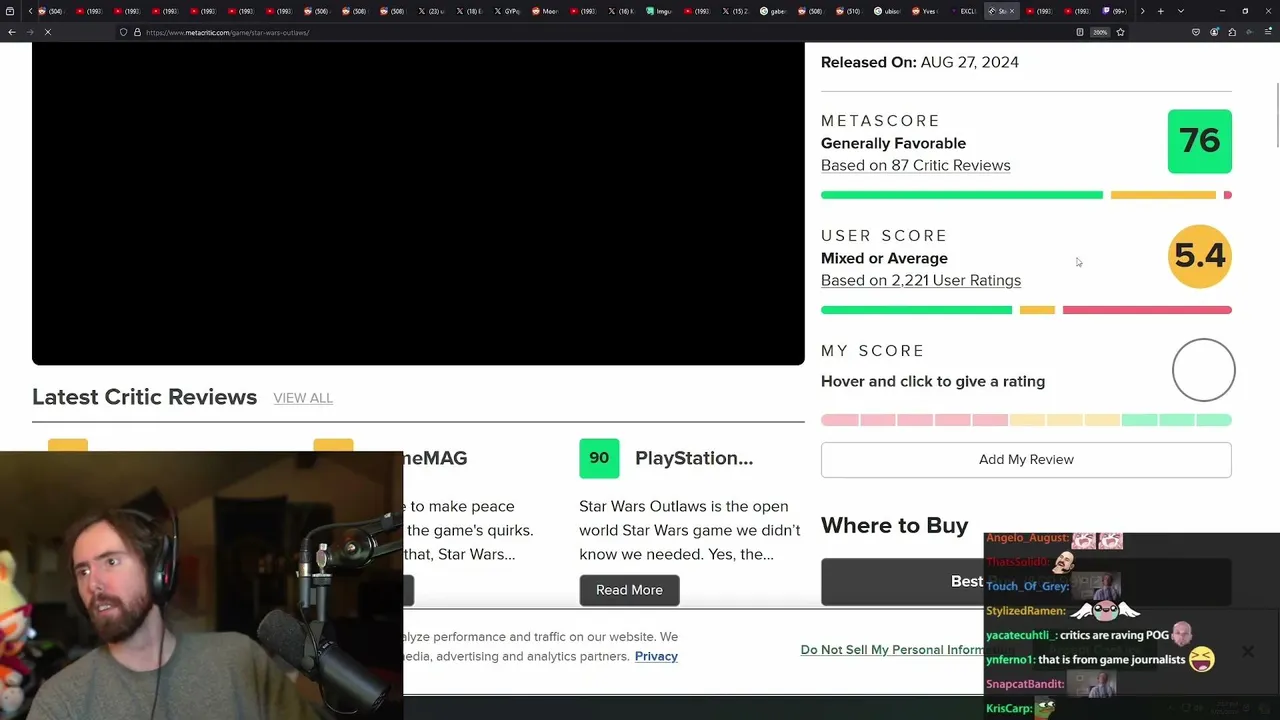Expand the list all tabs chevron

(x=1180, y=11)
